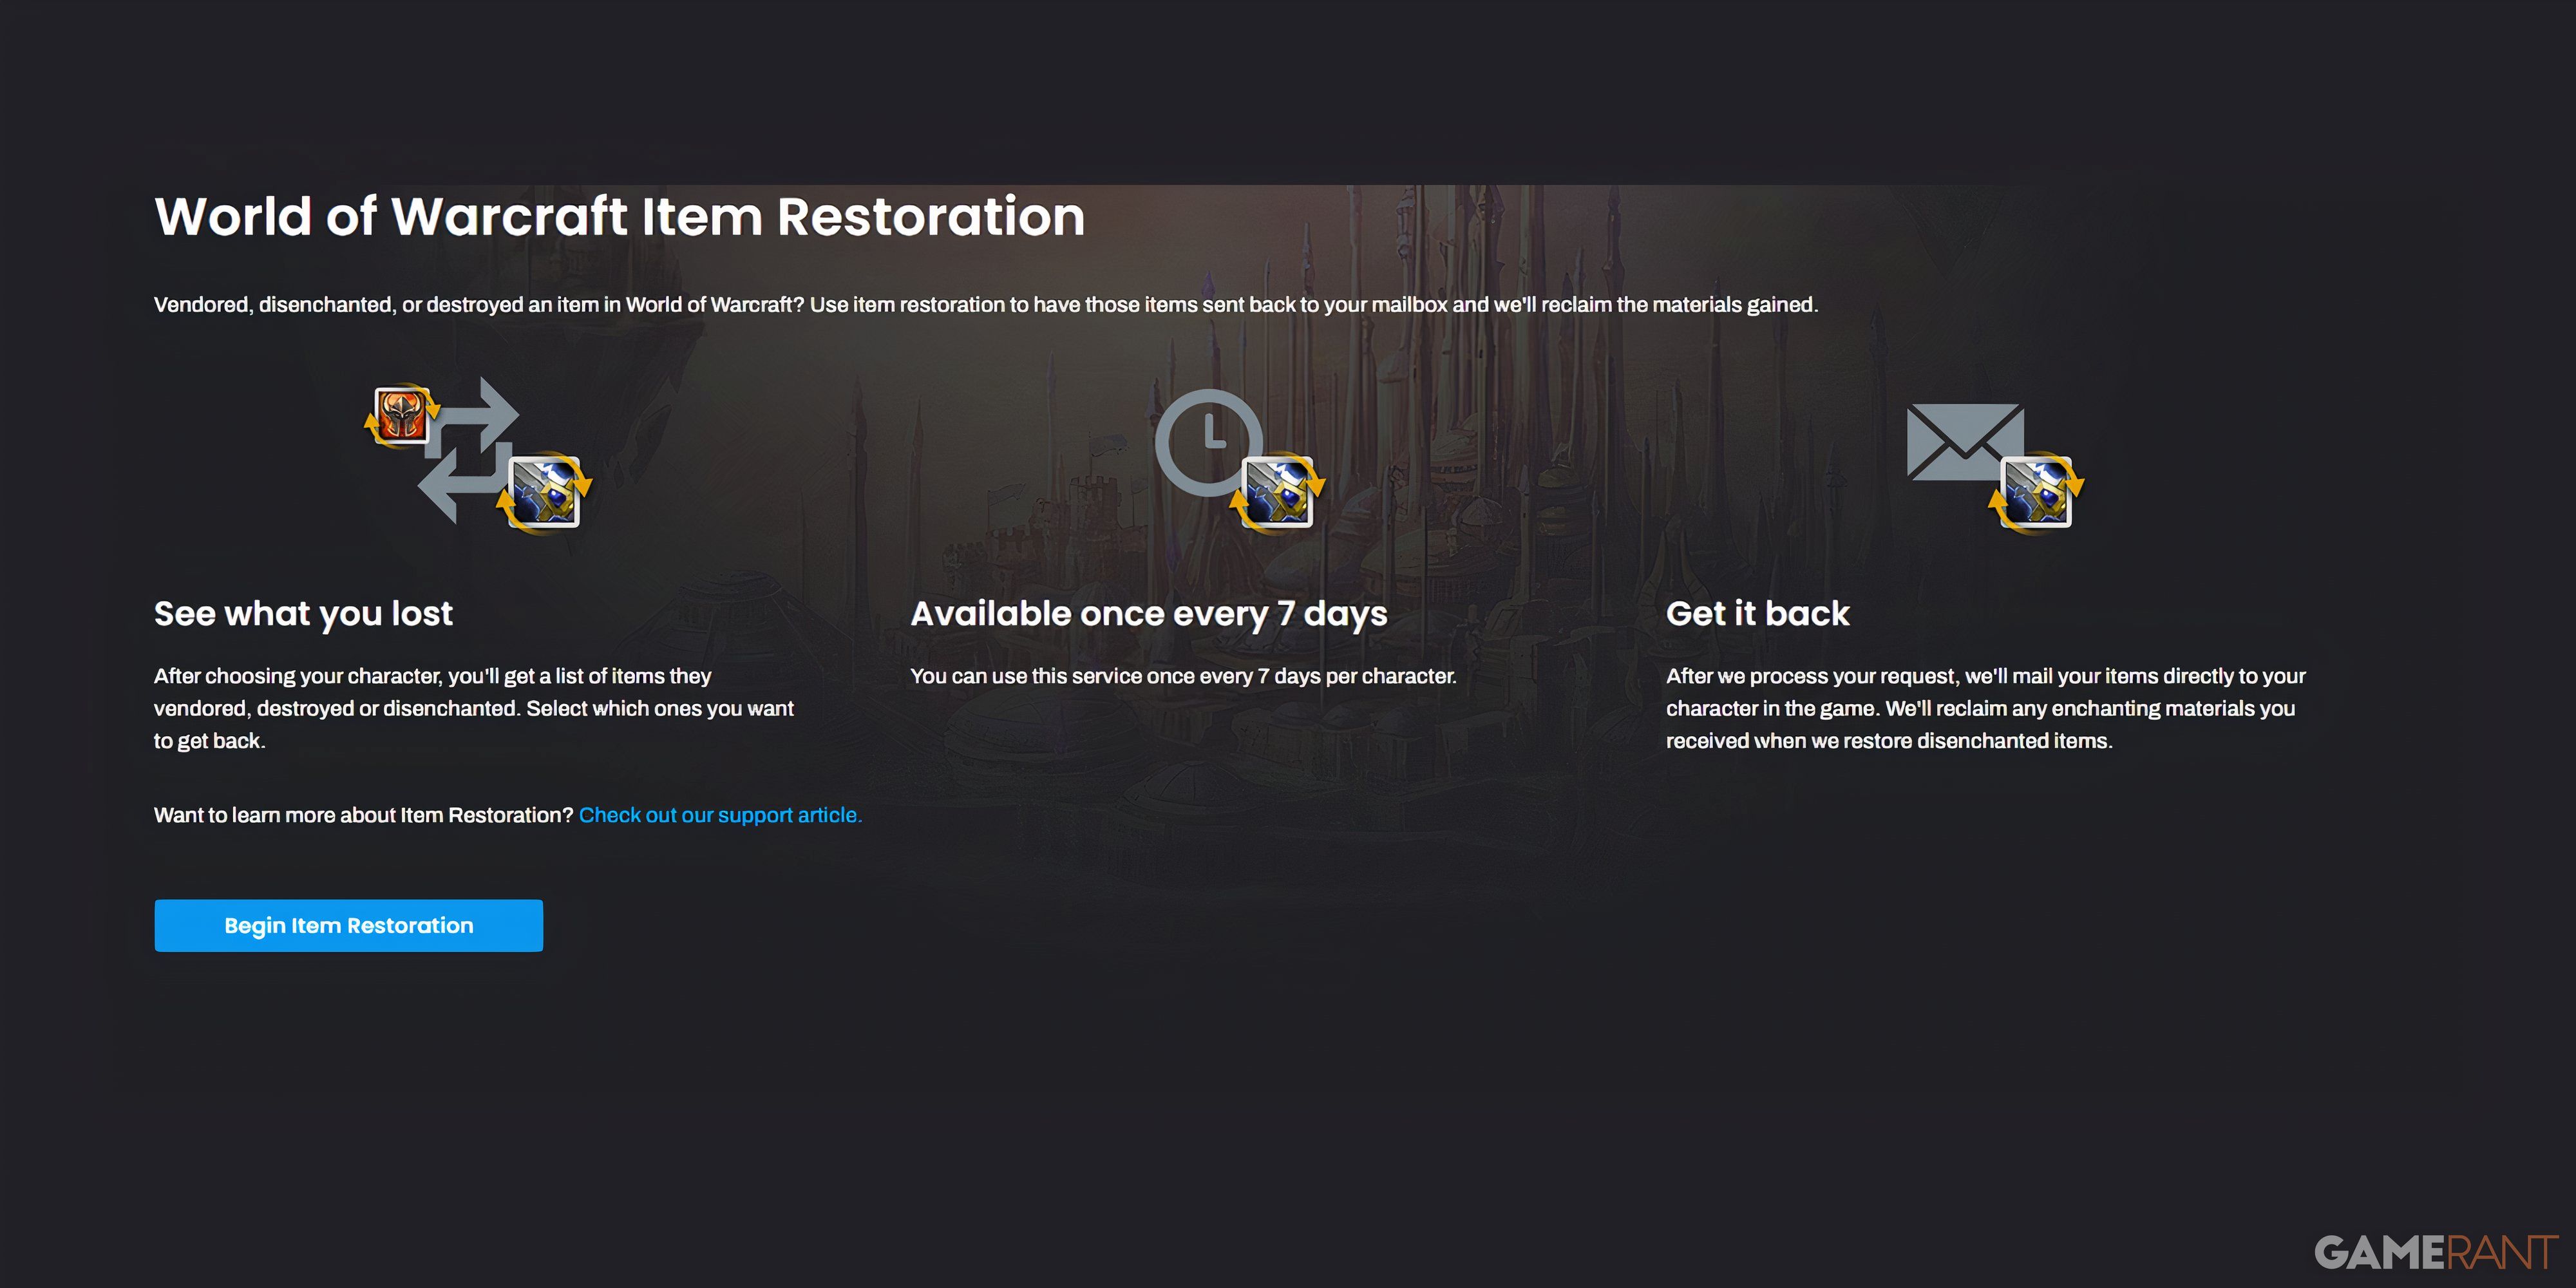
Task: Click the 'Available once every 7 days' heading
Action: [1148, 613]
